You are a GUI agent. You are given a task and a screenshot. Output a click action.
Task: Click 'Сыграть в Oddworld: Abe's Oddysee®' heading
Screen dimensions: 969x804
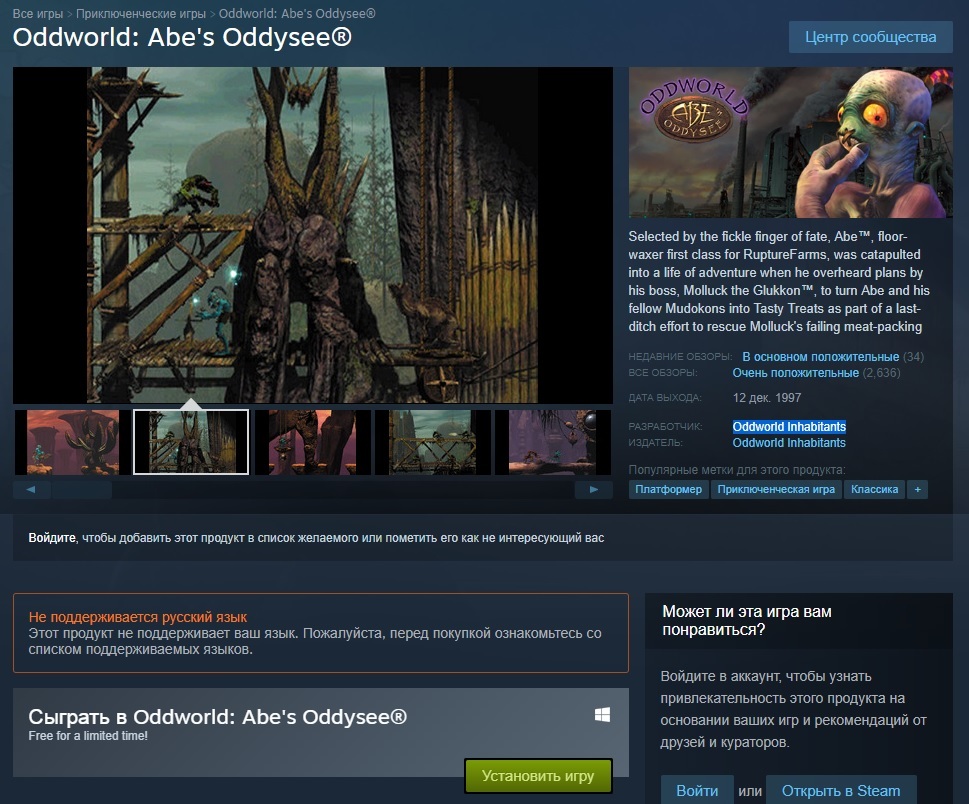218,716
